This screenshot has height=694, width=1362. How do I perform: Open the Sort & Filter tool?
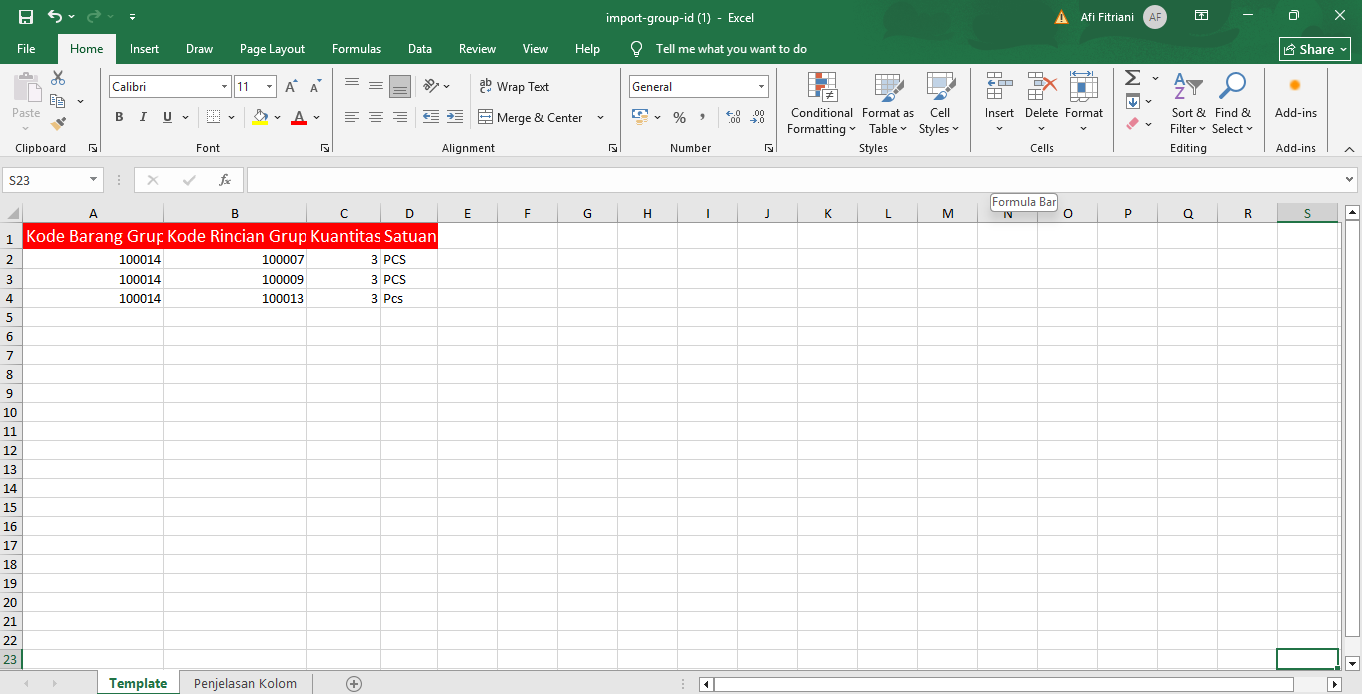(1187, 104)
